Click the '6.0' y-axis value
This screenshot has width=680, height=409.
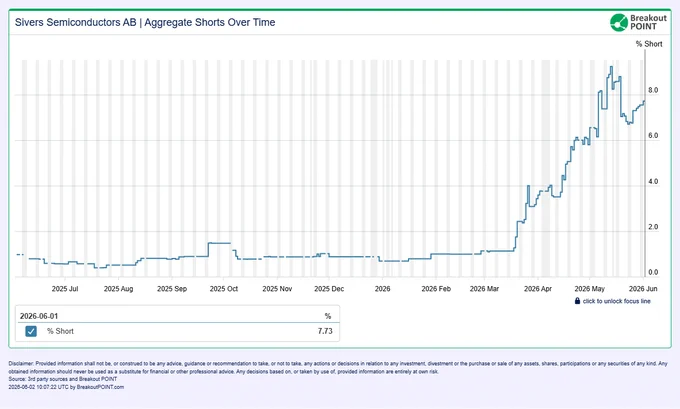coord(653,136)
